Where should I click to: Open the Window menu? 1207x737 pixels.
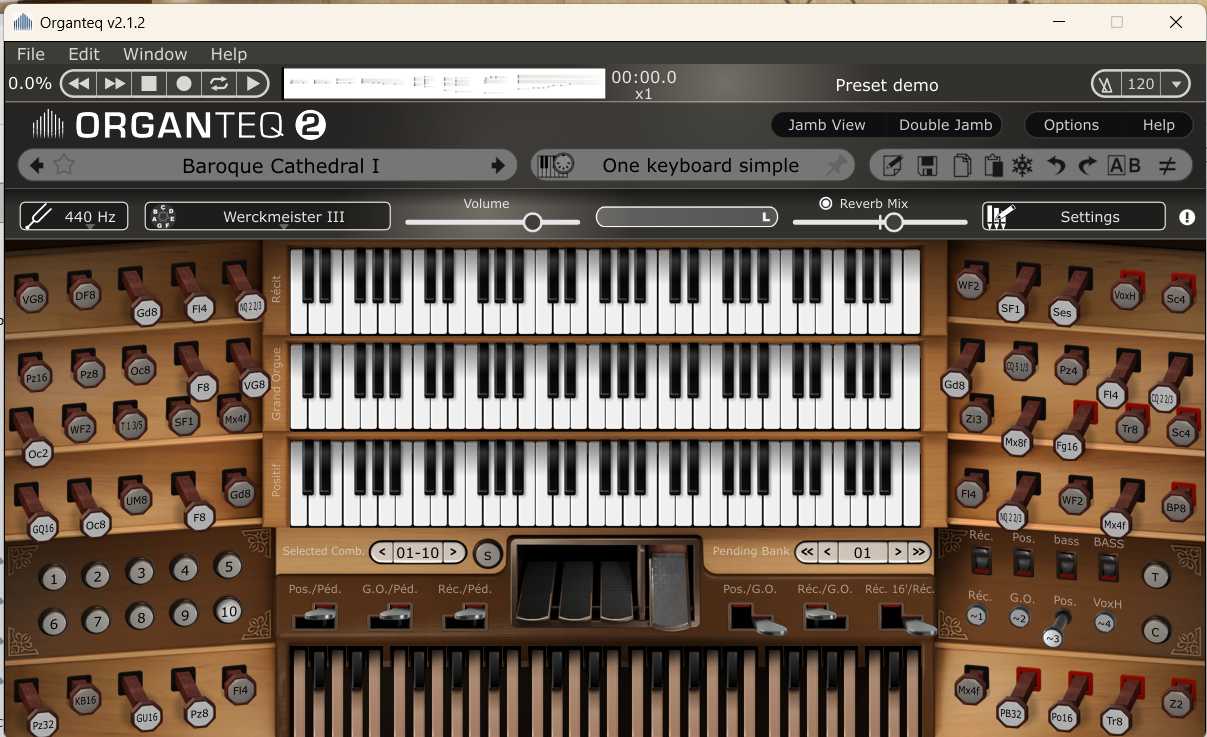[155, 54]
